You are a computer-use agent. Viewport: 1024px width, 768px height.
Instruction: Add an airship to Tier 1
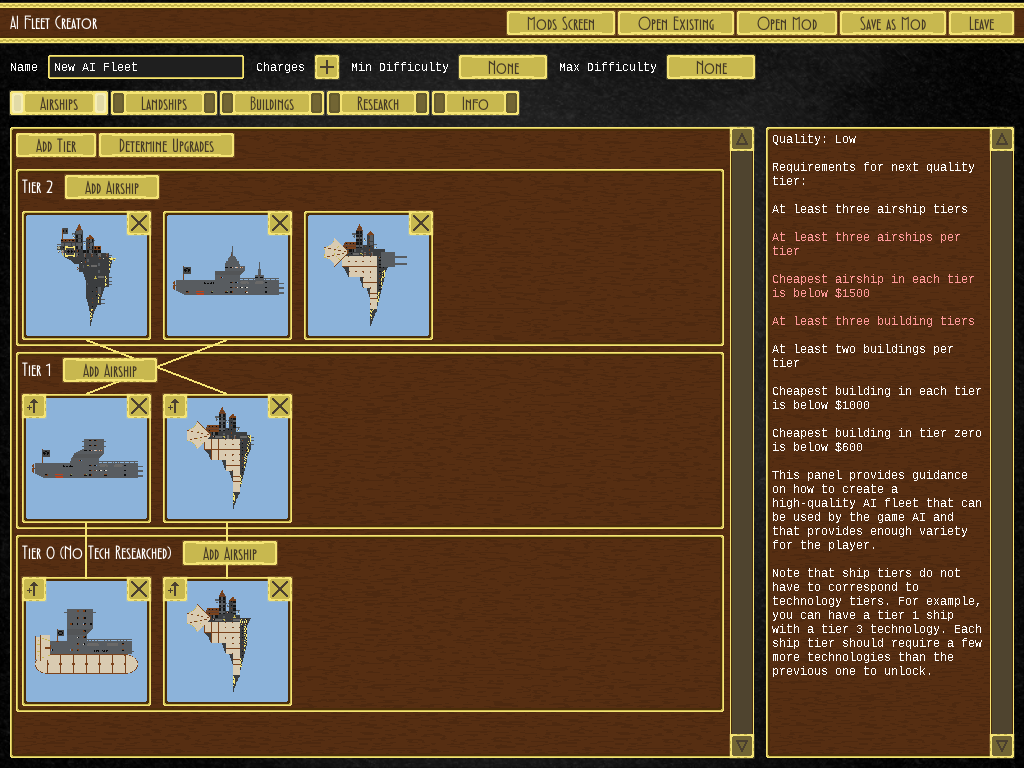110,371
